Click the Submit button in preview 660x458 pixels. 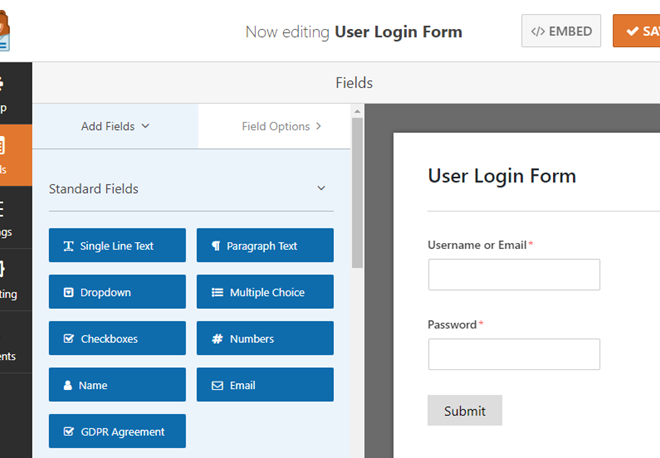465,410
